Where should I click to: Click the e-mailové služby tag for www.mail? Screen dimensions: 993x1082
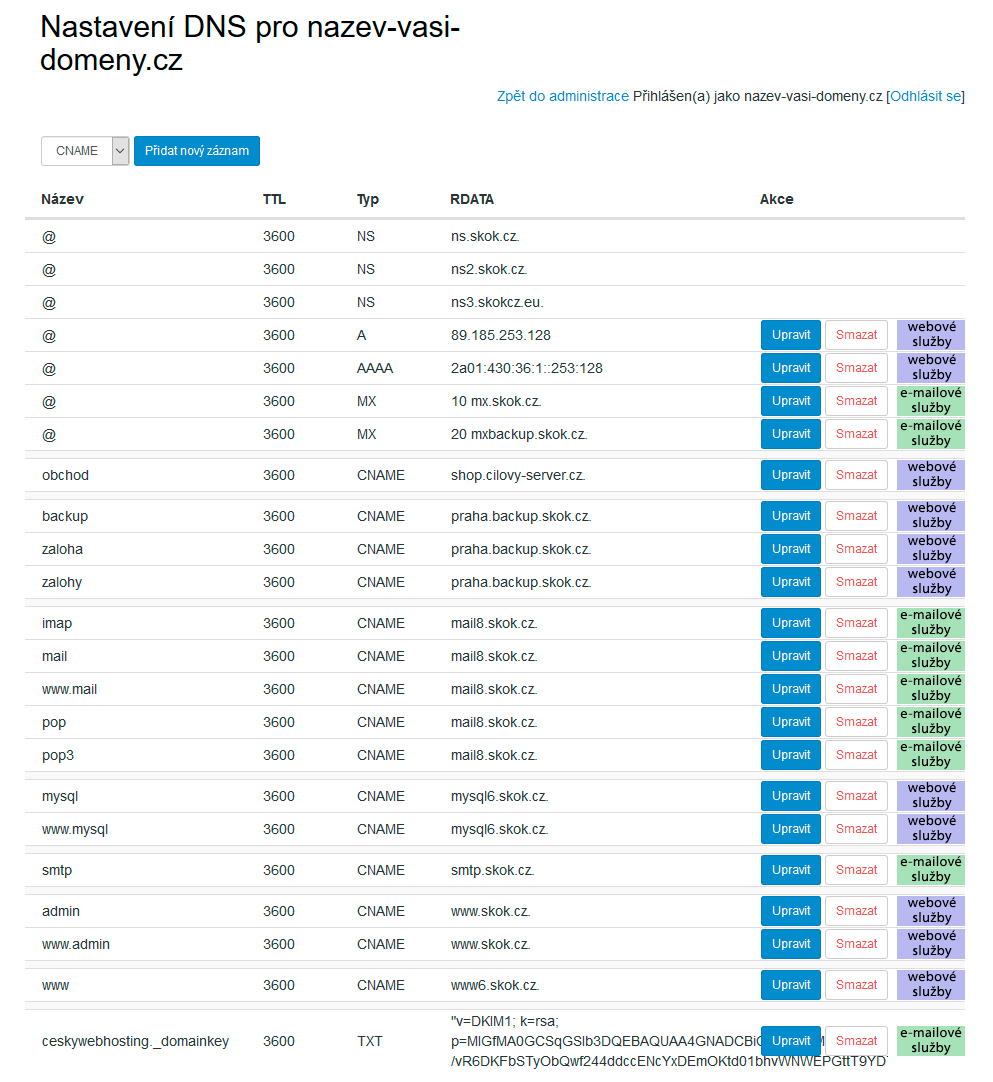pos(930,689)
